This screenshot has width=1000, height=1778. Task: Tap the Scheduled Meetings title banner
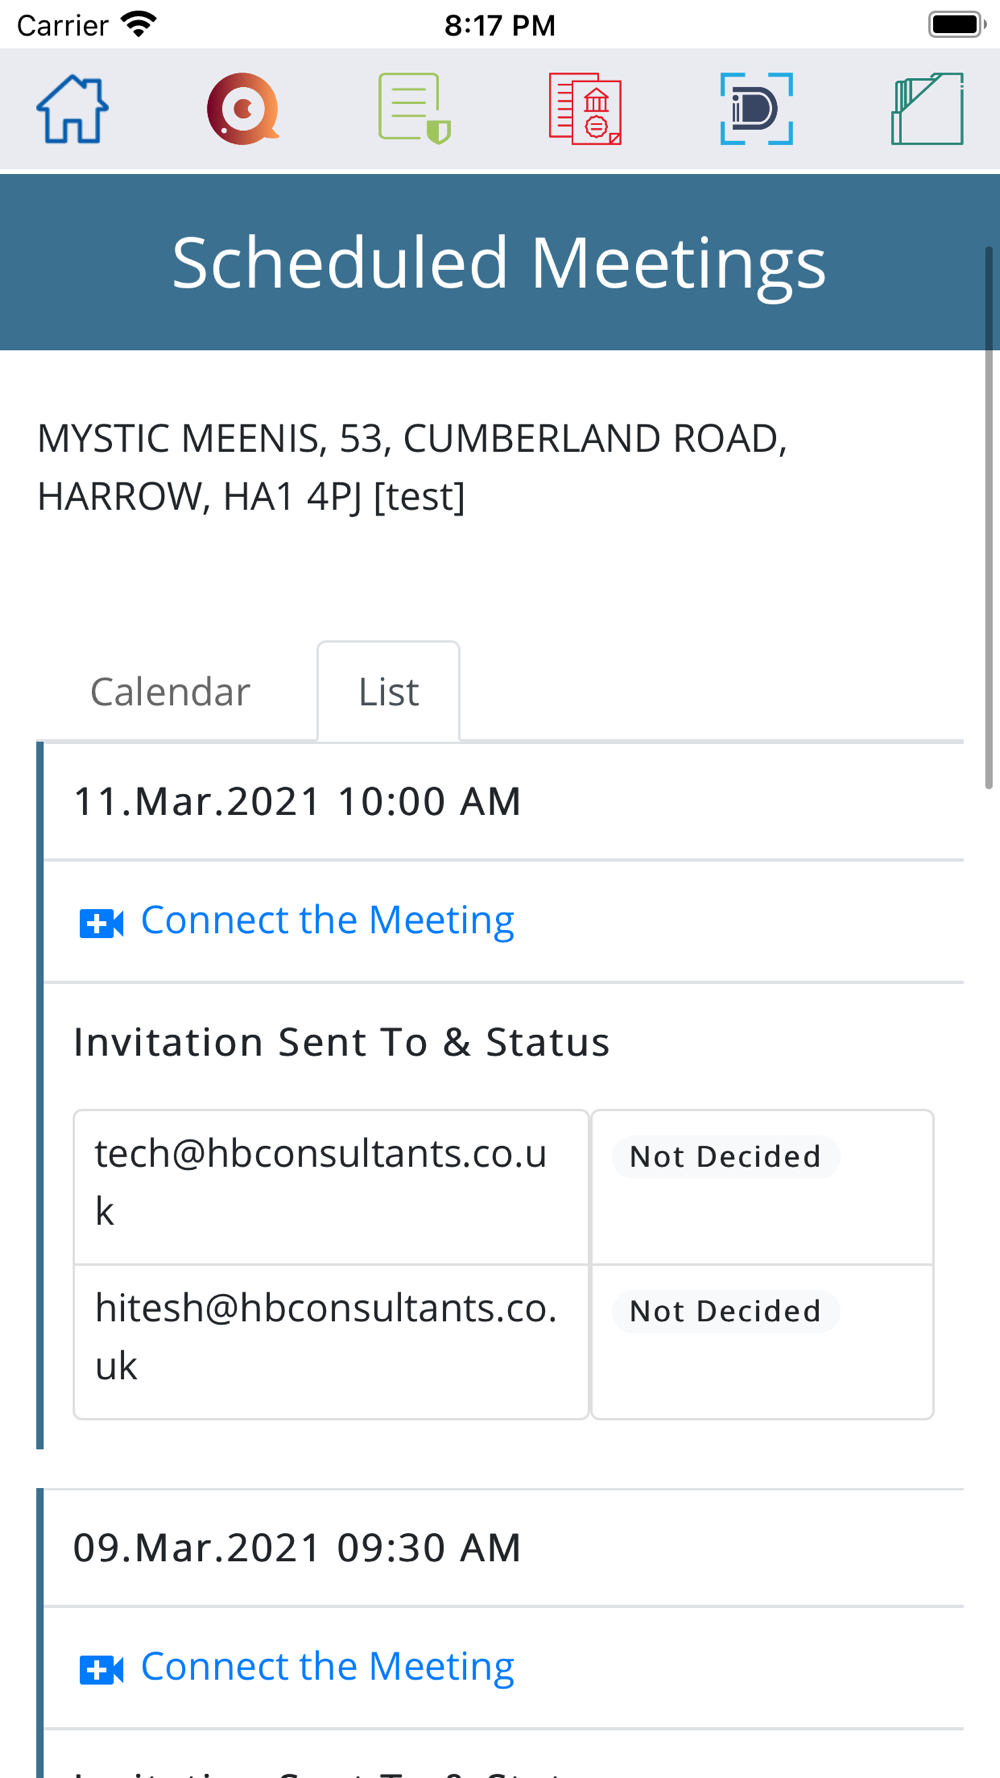click(x=499, y=262)
